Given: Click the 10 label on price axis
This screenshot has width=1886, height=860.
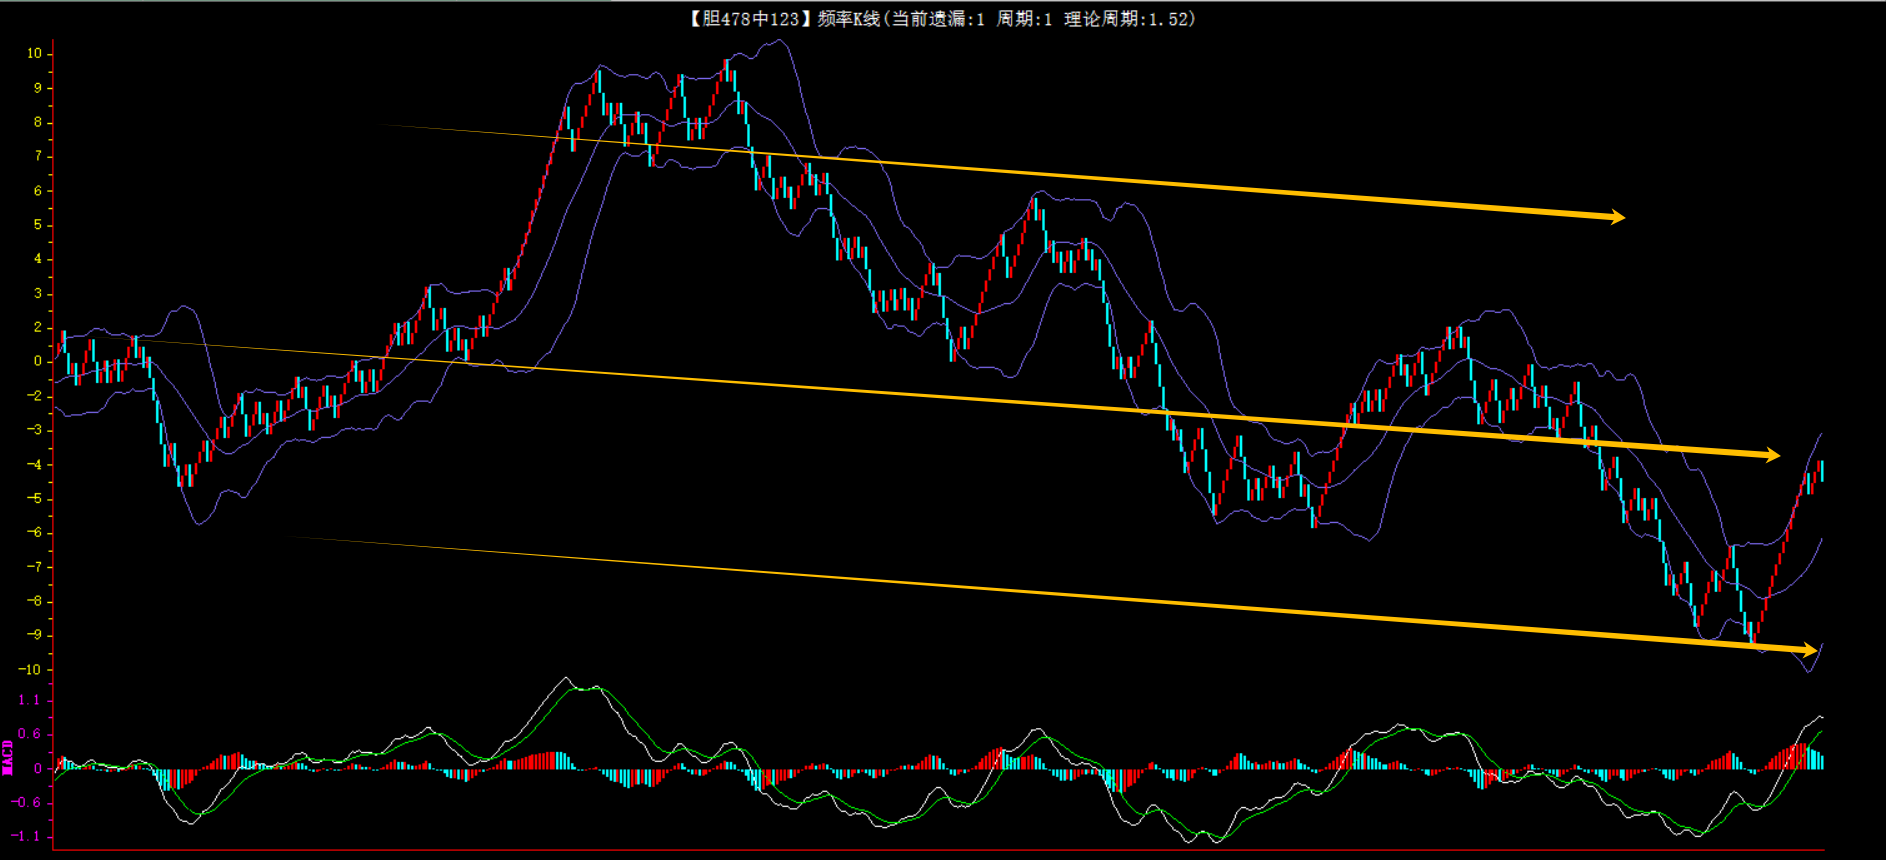Looking at the screenshot, I should [34, 53].
